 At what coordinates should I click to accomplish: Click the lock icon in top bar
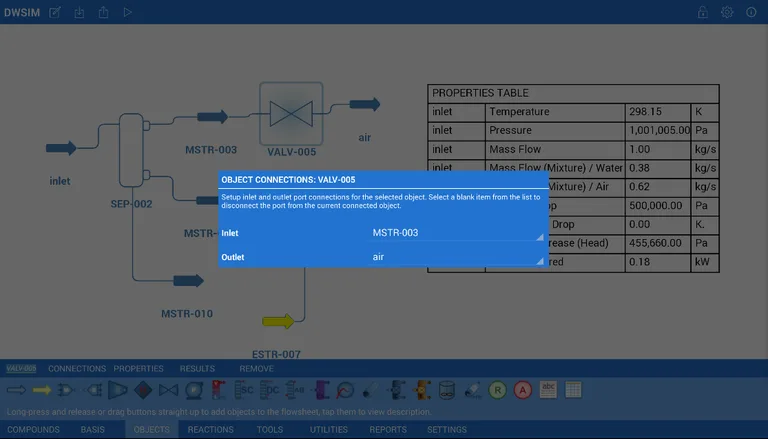[x=703, y=12]
